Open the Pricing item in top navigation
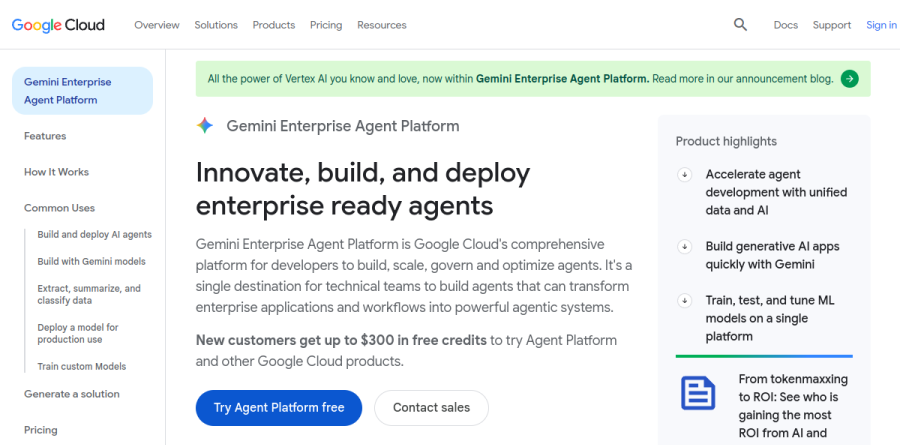 coord(326,25)
